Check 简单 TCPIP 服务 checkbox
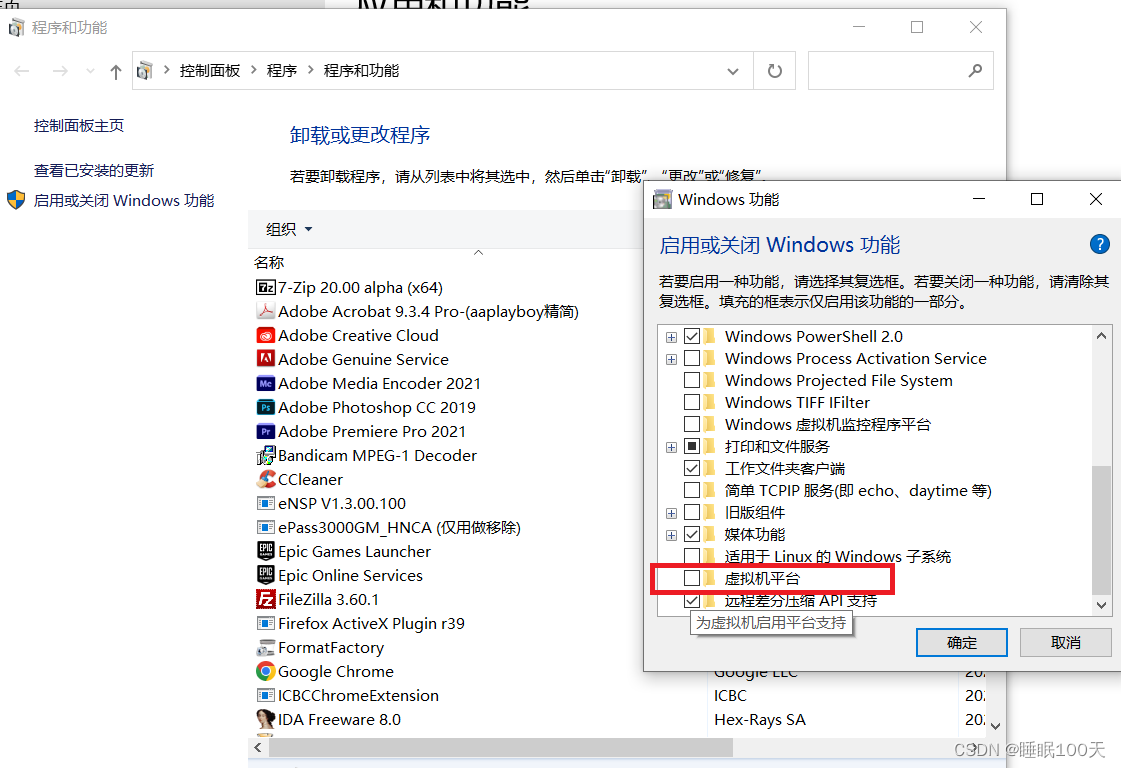1121x768 pixels. (691, 491)
